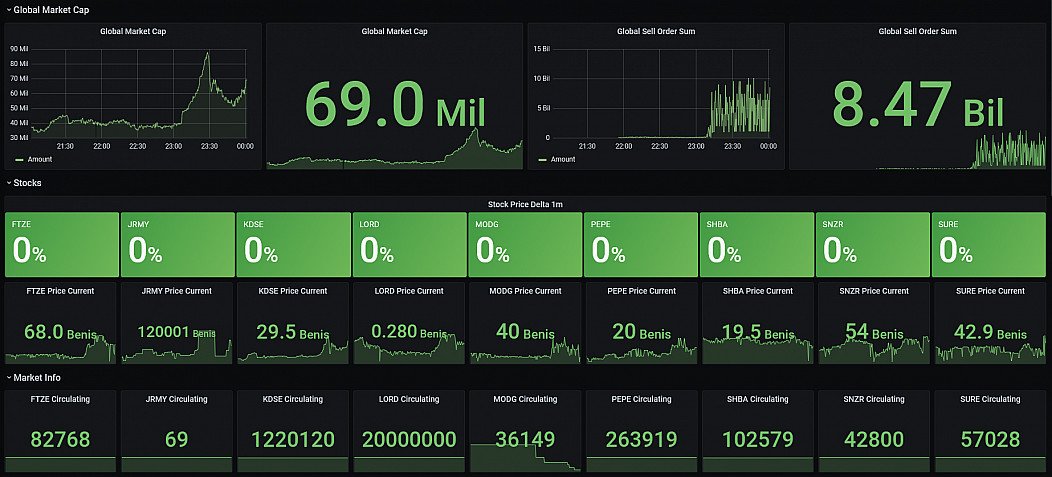
Task: Select the PEPE 0% delta tile
Action: pyautogui.click(x=640, y=245)
